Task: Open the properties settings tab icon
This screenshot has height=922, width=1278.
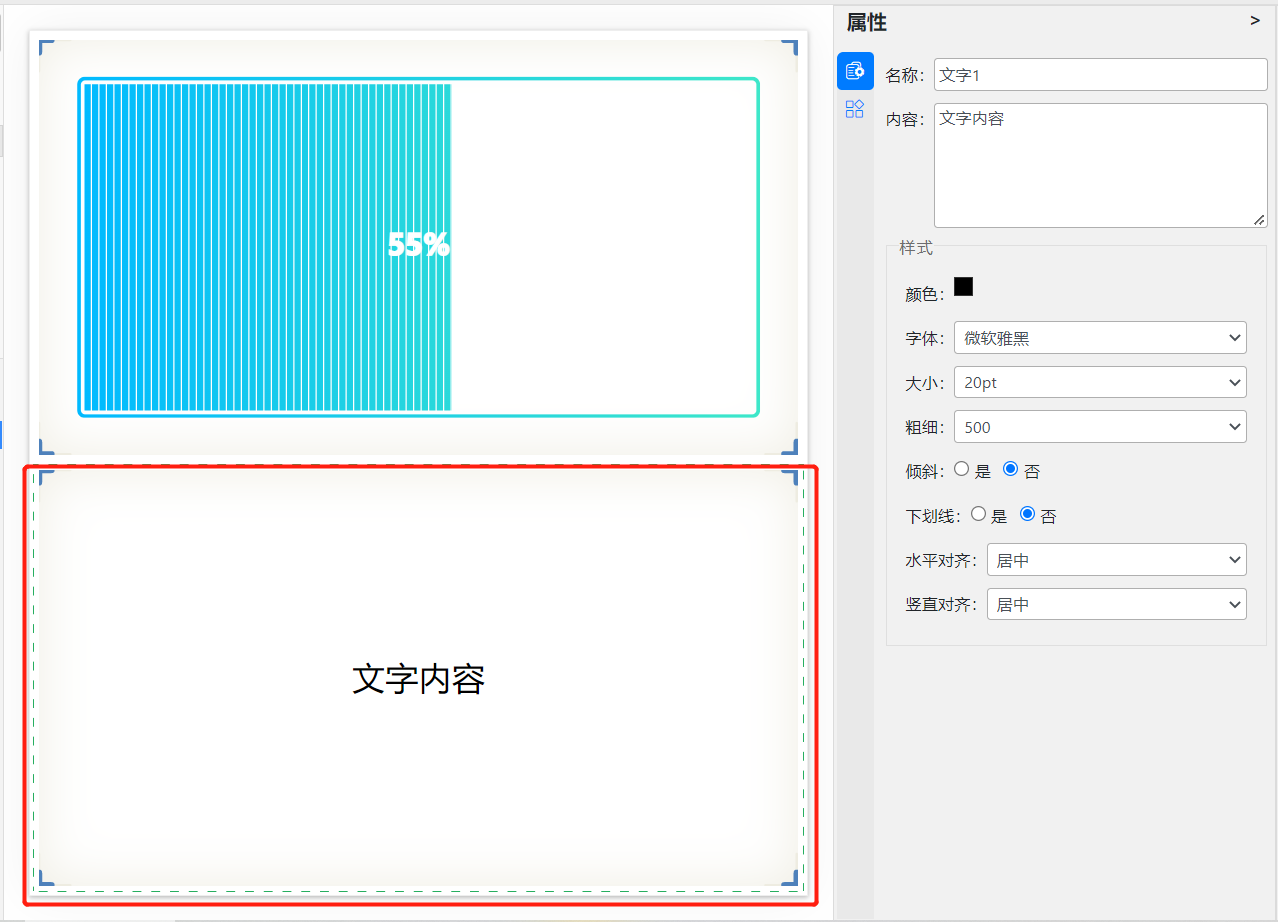Action: [x=855, y=71]
